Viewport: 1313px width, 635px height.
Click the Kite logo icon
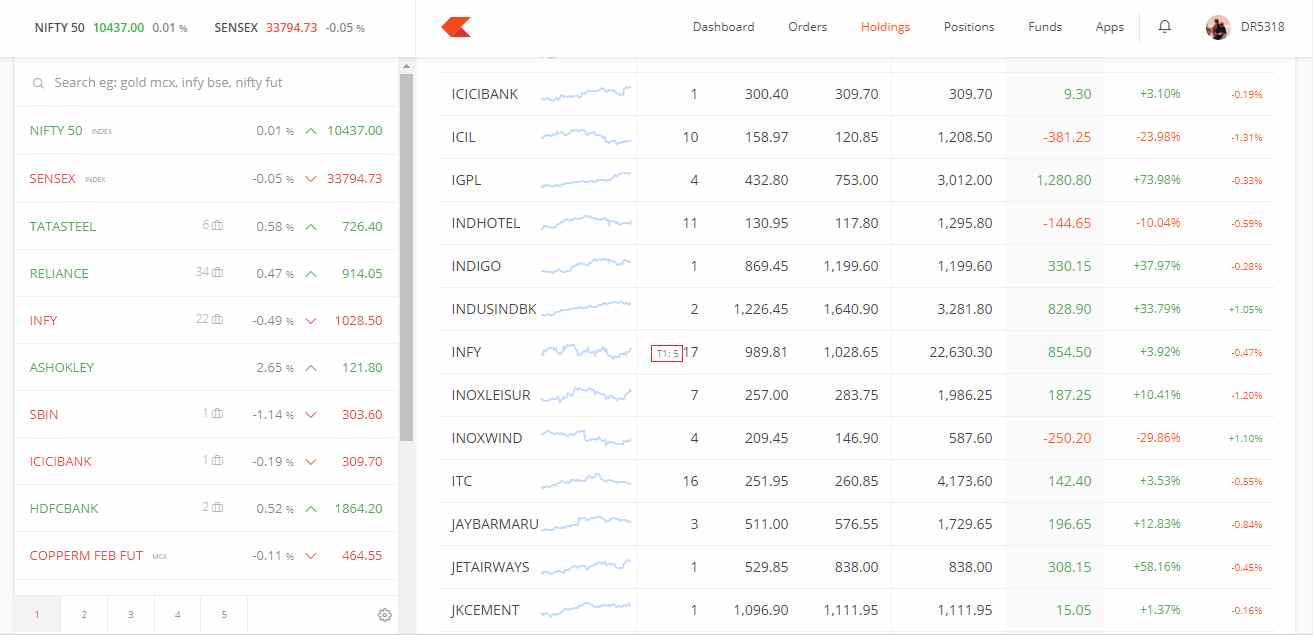tap(456, 27)
